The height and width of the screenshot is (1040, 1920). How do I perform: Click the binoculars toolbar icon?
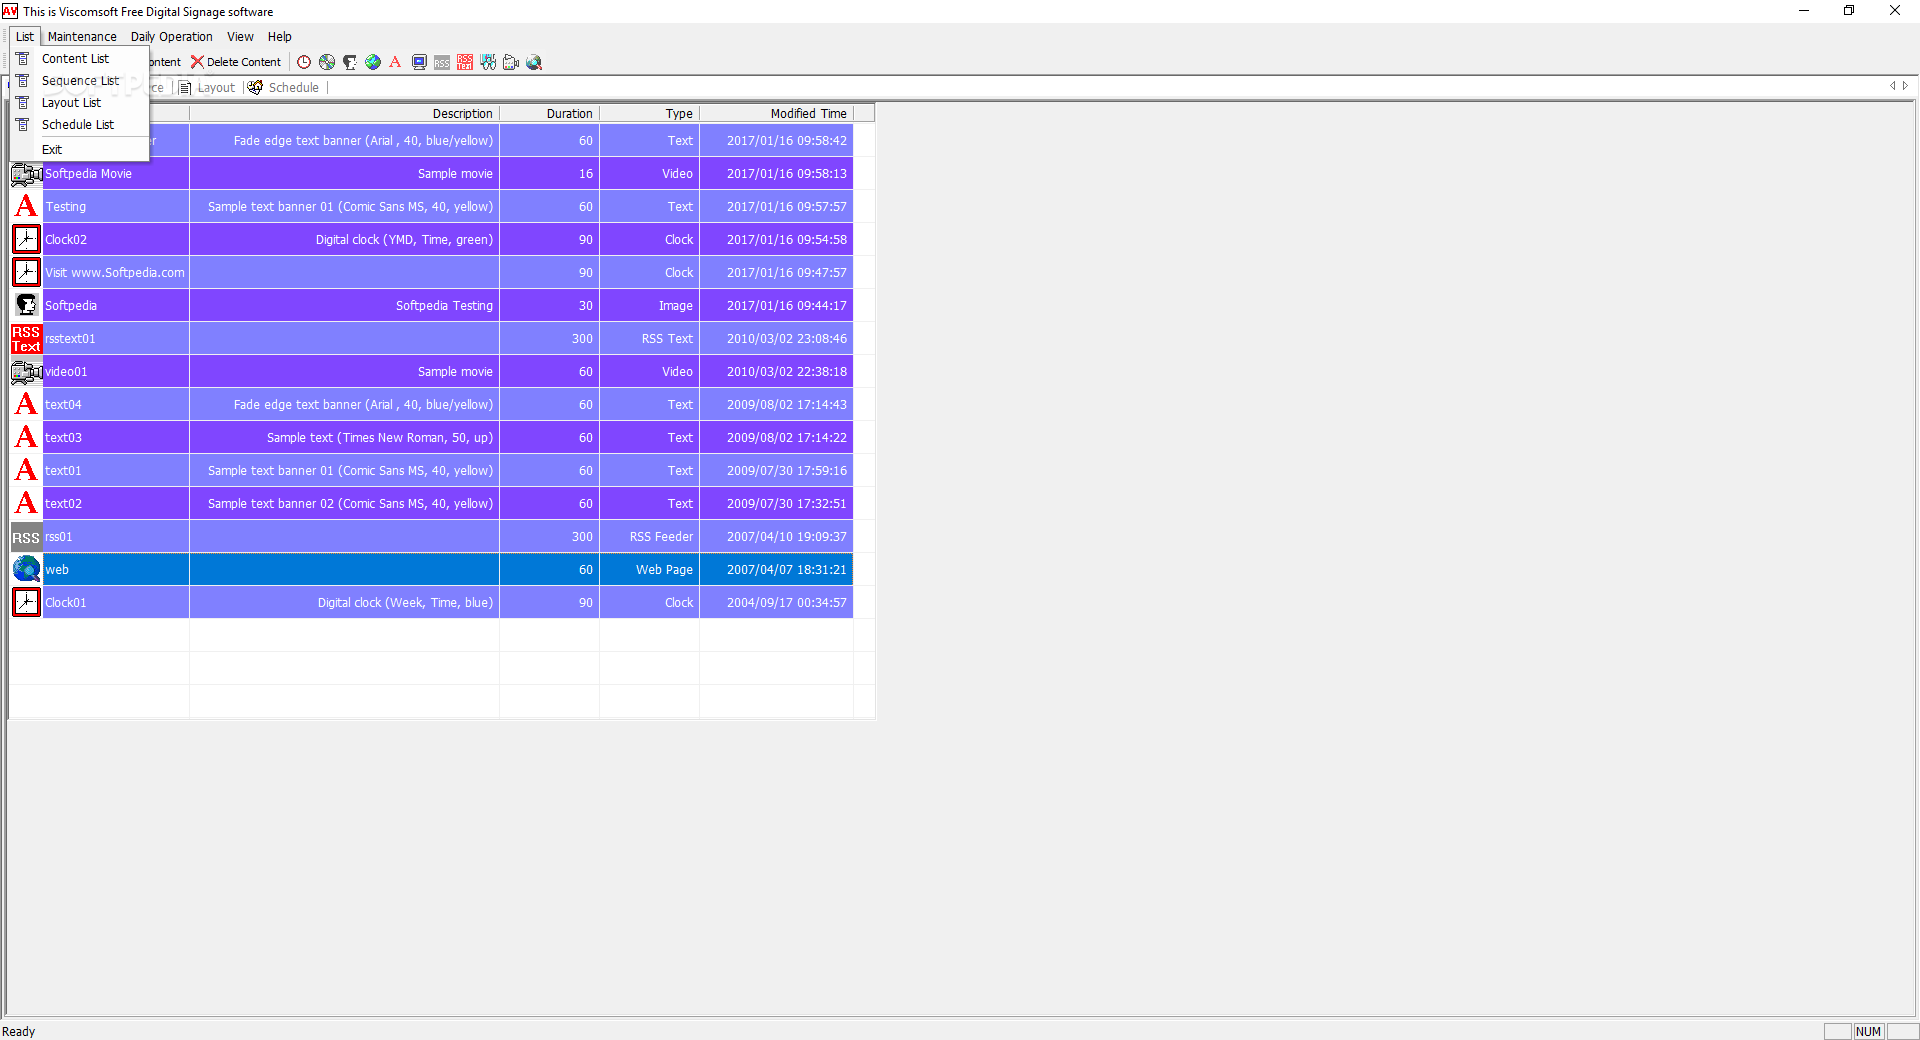click(488, 62)
